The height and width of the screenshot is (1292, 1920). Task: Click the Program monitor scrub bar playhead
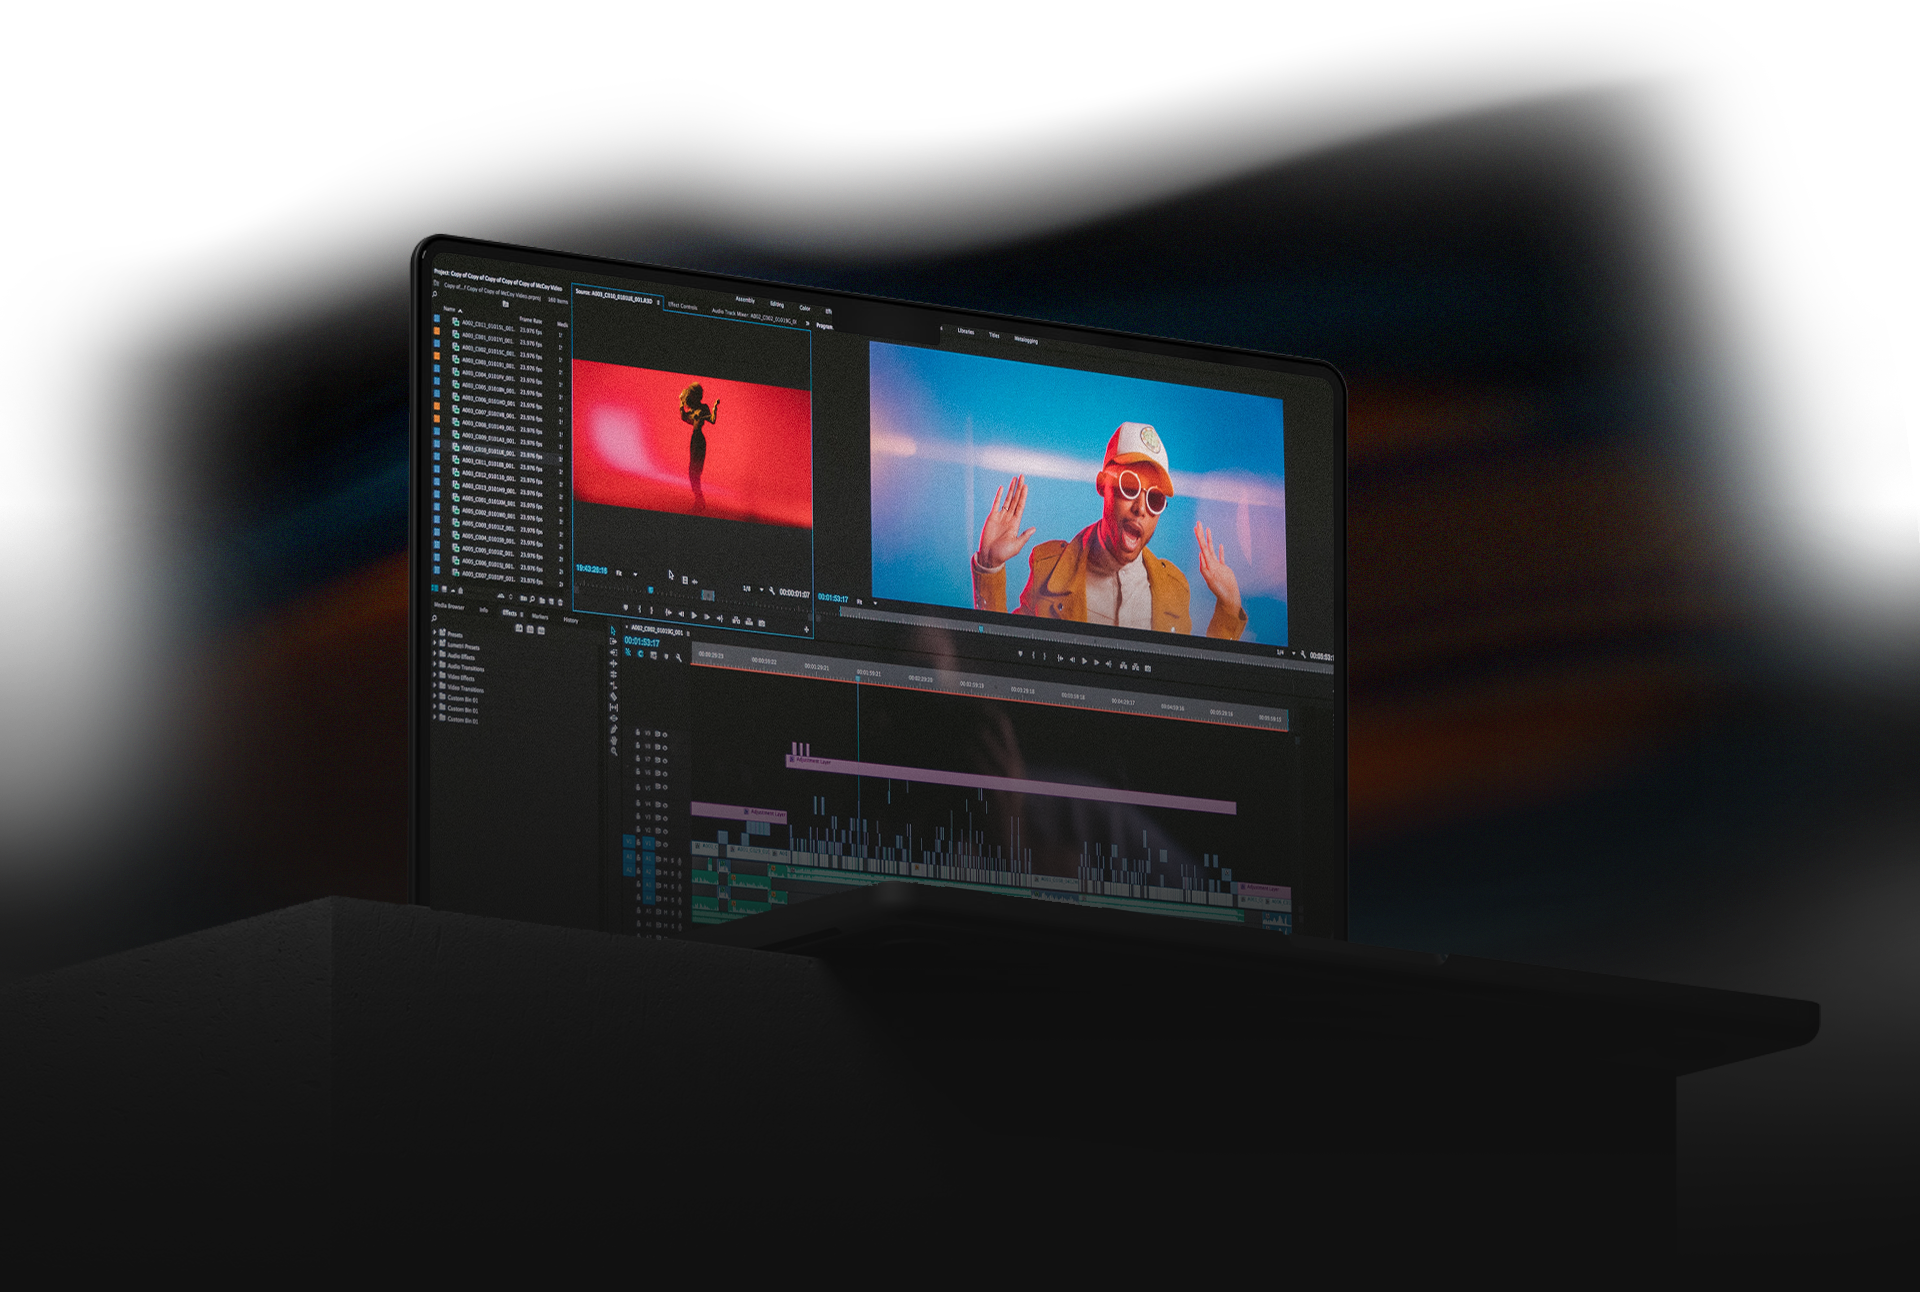(x=981, y=629)
